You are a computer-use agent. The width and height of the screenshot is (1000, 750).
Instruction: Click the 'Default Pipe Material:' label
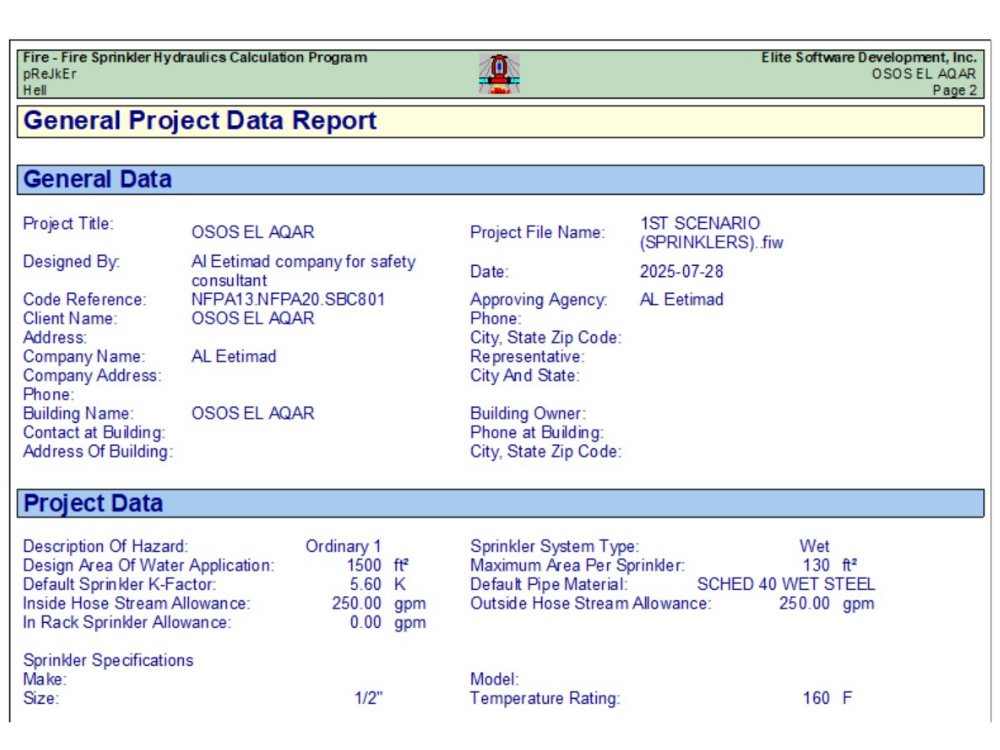point(549,584)
